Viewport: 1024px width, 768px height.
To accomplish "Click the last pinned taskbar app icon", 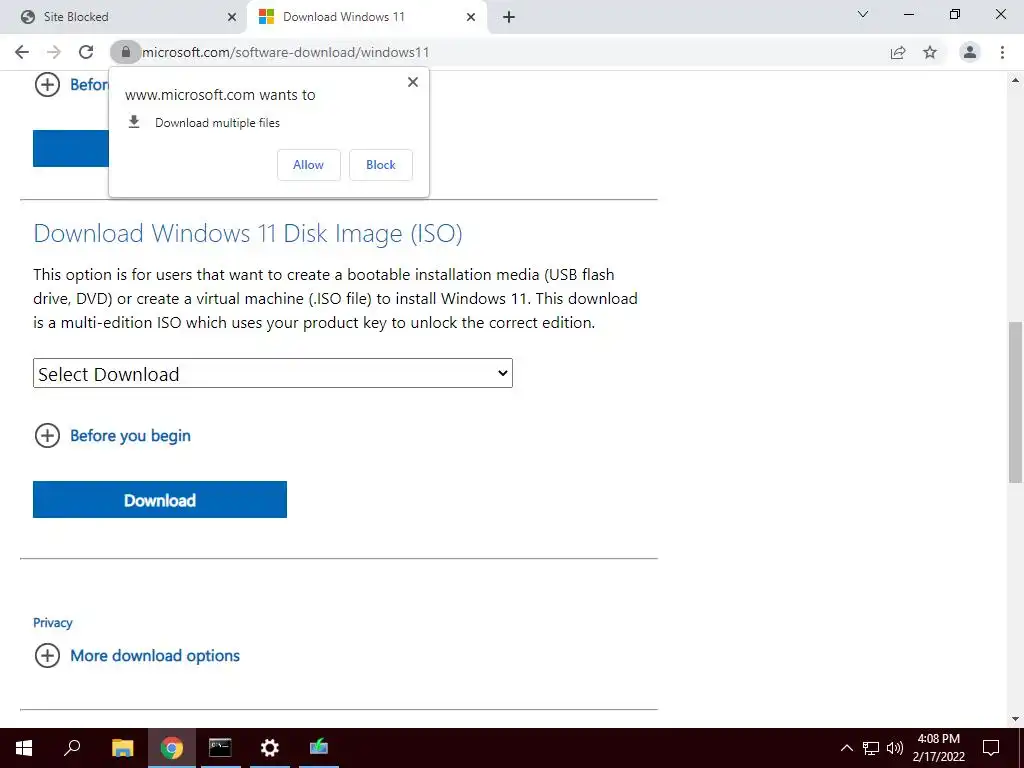I will pos(319,748).
